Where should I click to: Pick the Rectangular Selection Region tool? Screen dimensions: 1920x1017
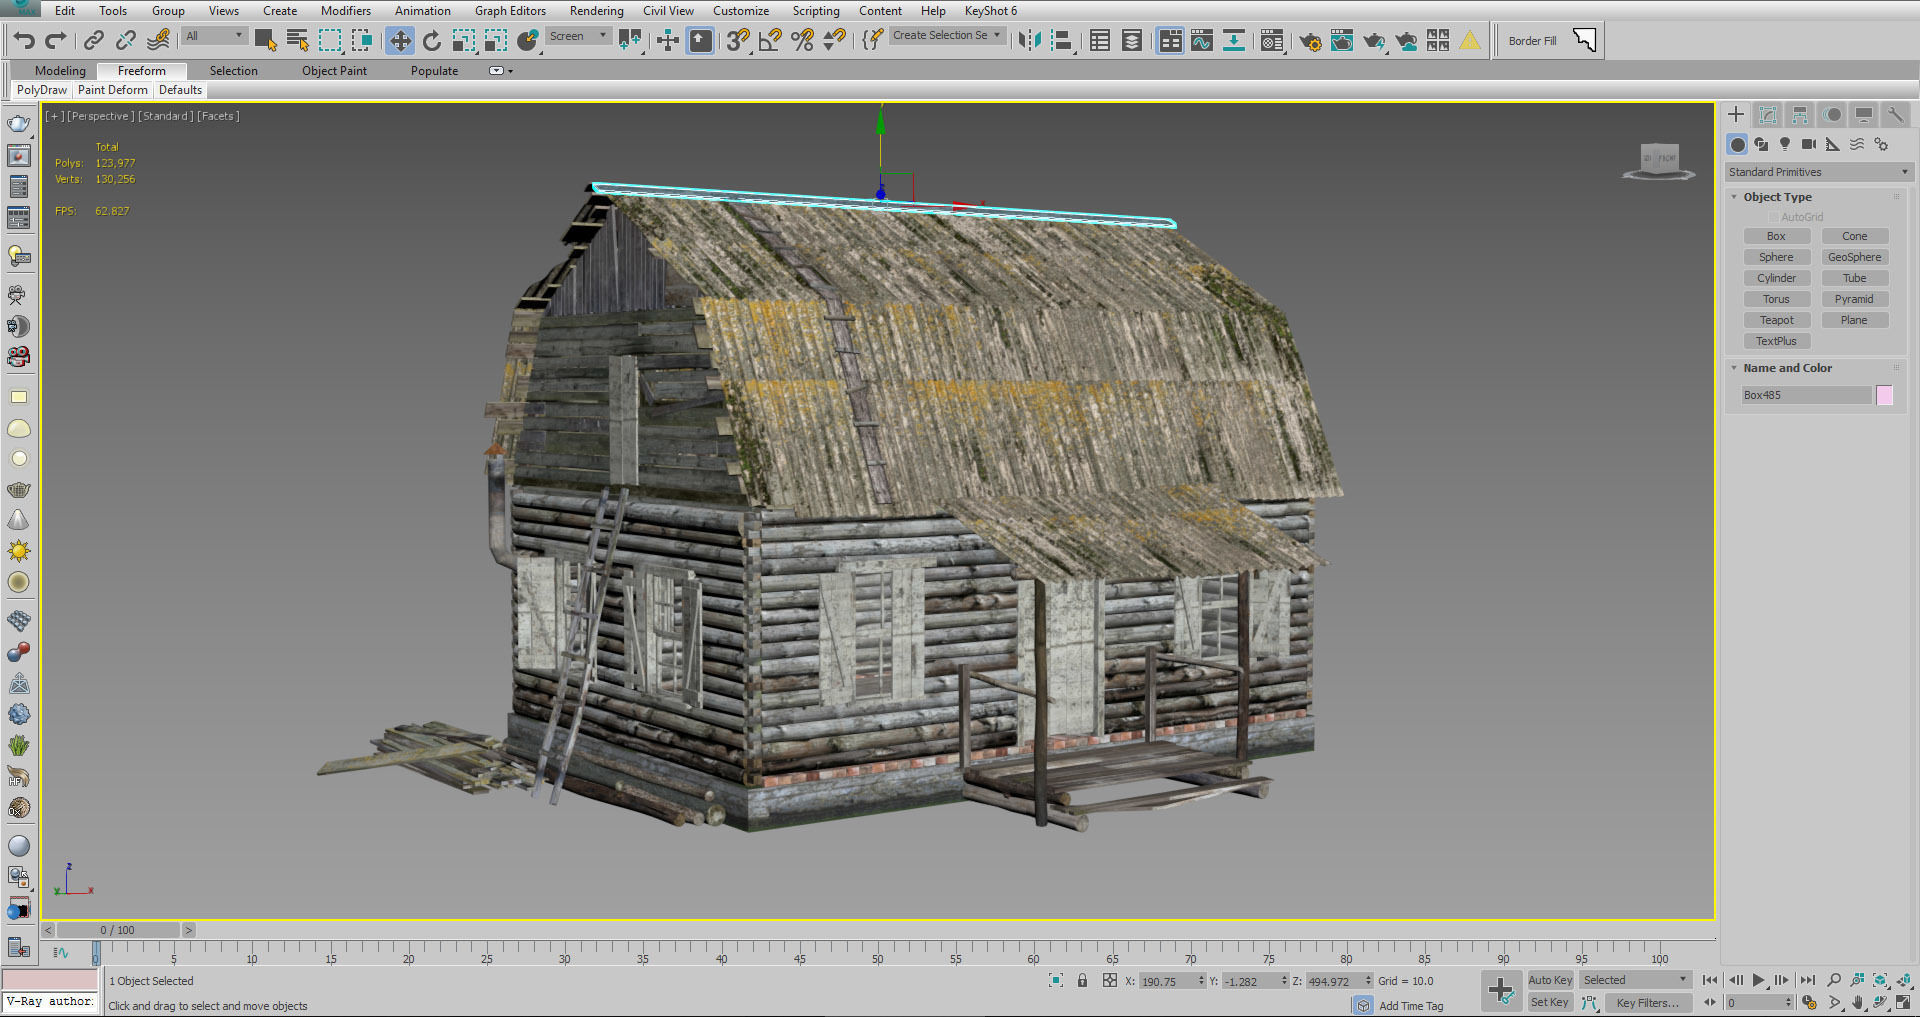coord(330,40)
